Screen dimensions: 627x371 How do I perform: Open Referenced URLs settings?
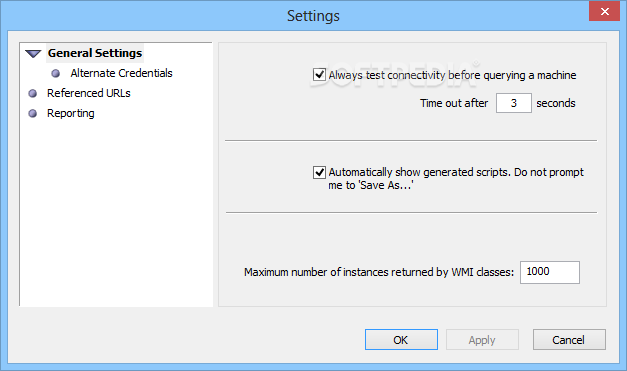(x=89, y=93)
